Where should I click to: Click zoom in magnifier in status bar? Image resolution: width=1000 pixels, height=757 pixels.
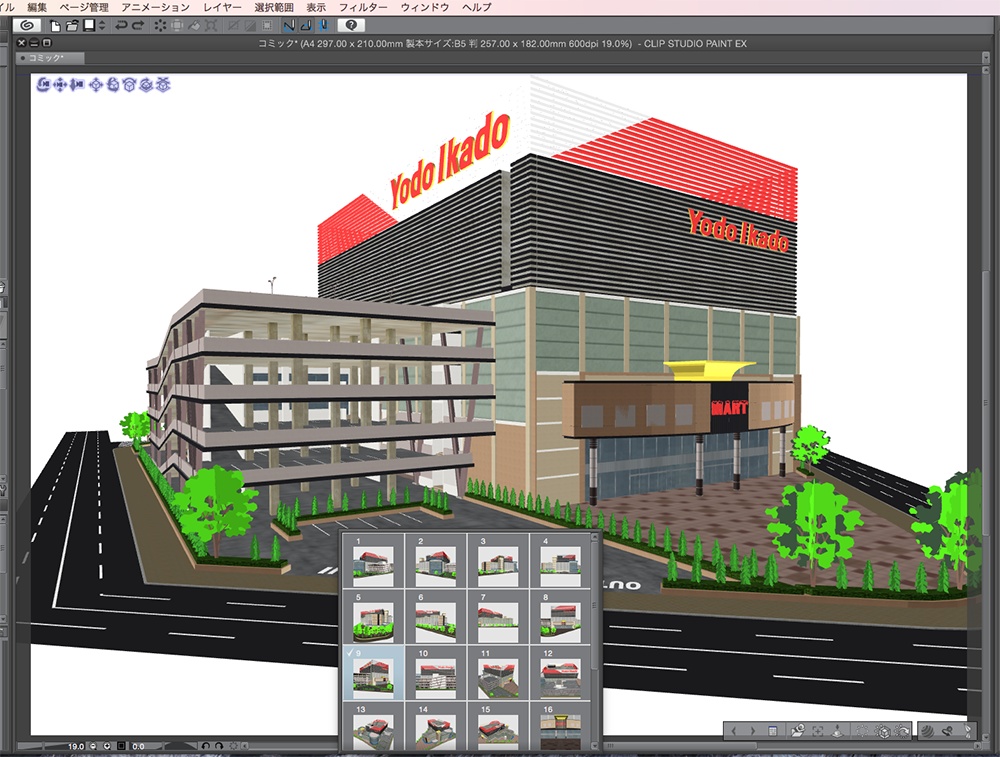click(107, 746)
